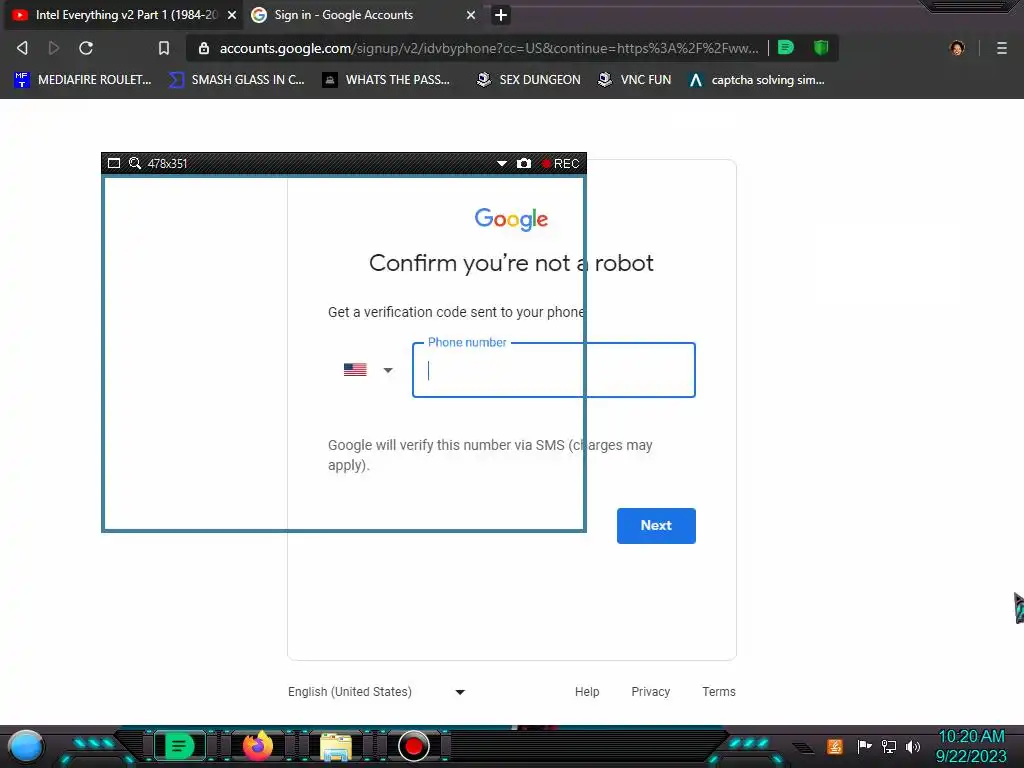The height and width of the screenshot is (768, 1024).
Task: Click the blue Next button
Action: [x=656, y=526]
